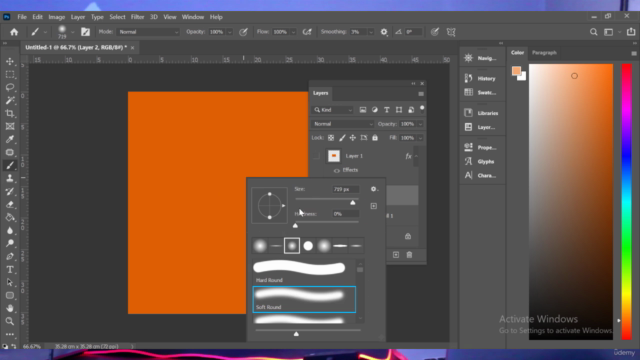Screen dimensions: 640x360
Task: Select the Untitled-1 document tab
Action: point(76,47)
